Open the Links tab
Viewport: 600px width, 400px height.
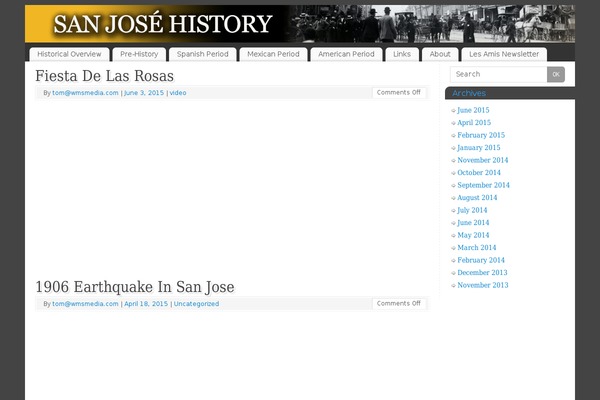(401, 54)
